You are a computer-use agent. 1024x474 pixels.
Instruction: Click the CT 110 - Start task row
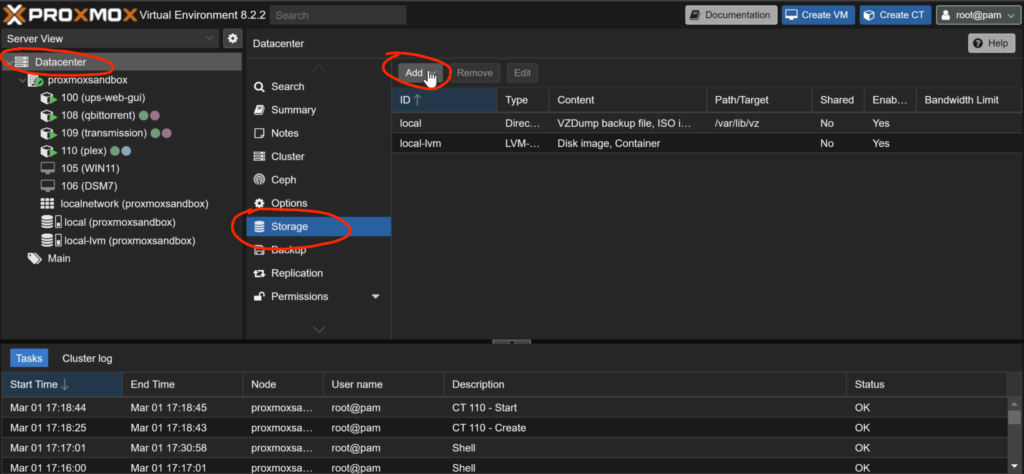pos(504,407)
